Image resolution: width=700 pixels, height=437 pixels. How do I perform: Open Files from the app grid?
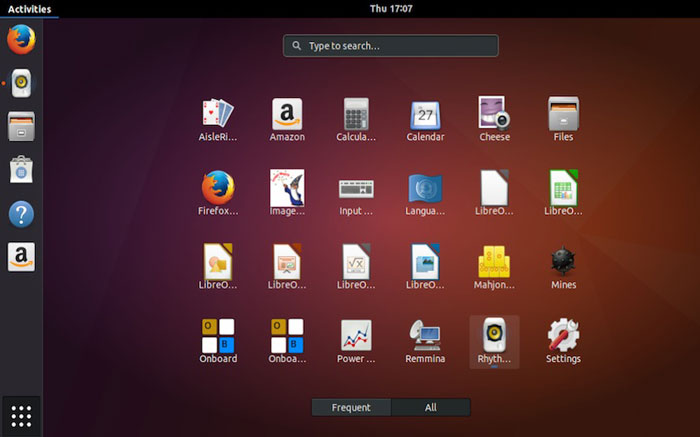tap(563, 120)
